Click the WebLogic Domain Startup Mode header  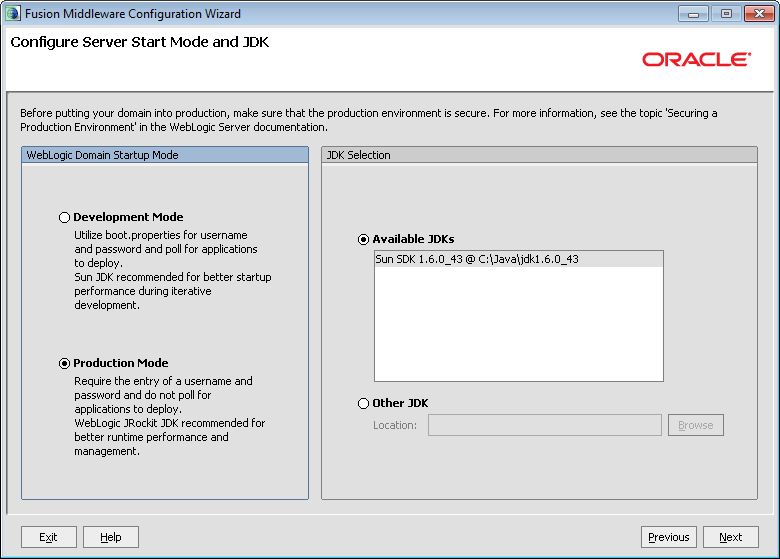(165, 155)
